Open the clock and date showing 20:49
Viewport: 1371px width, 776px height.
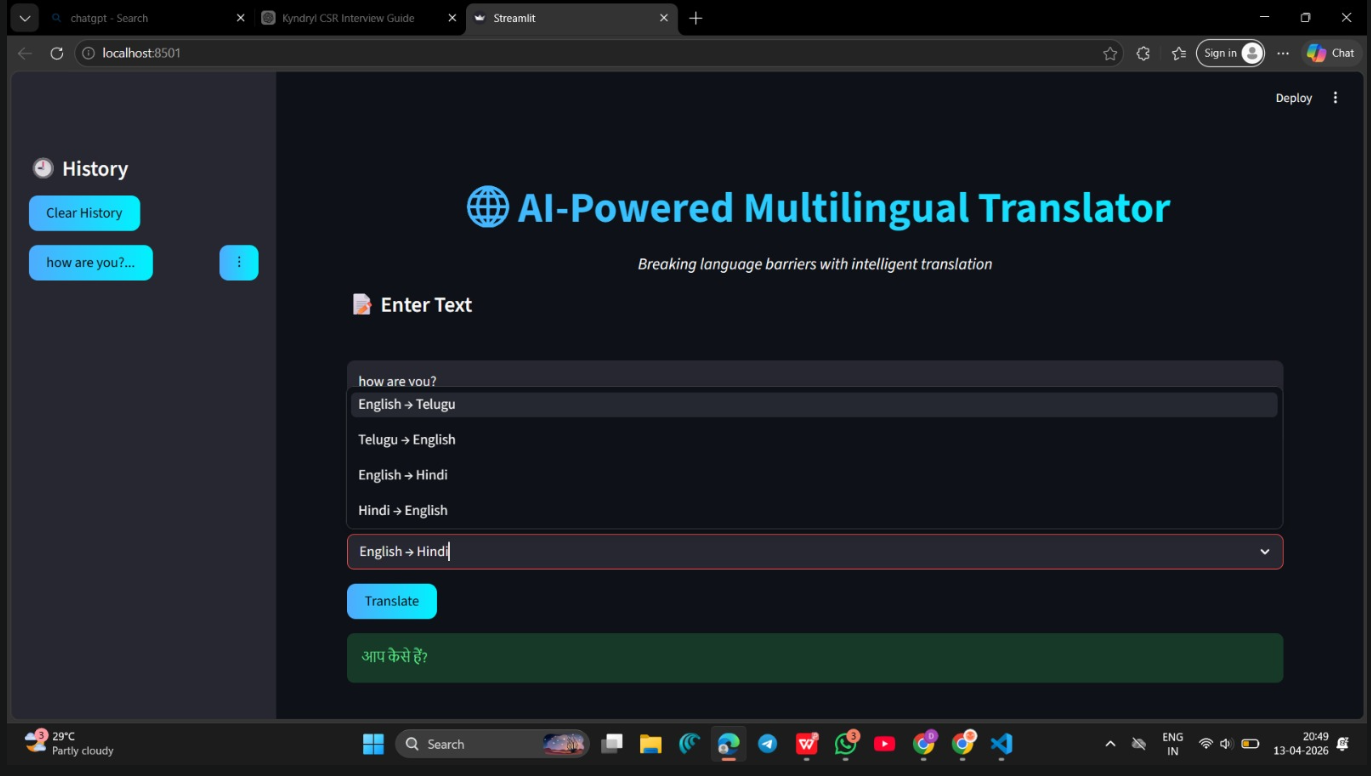[x=1301, y=743]
